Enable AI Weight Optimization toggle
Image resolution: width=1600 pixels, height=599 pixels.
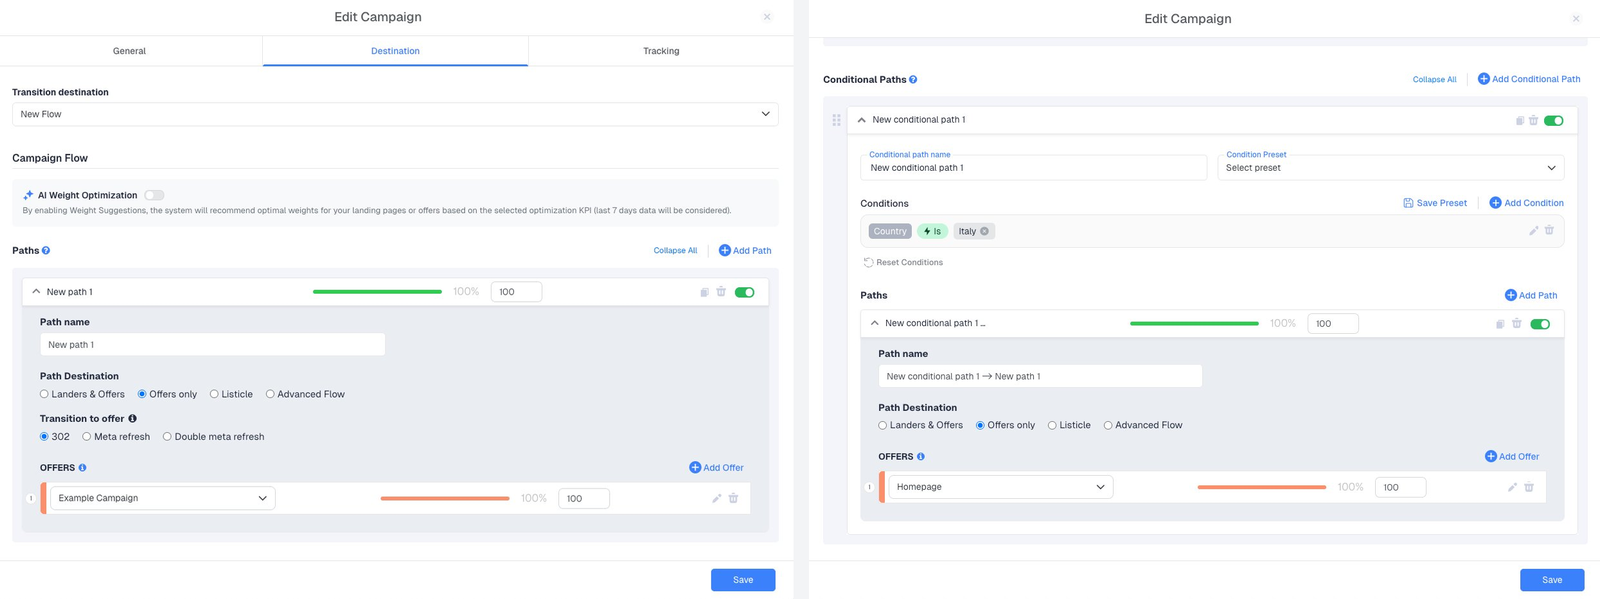[154, 195]
